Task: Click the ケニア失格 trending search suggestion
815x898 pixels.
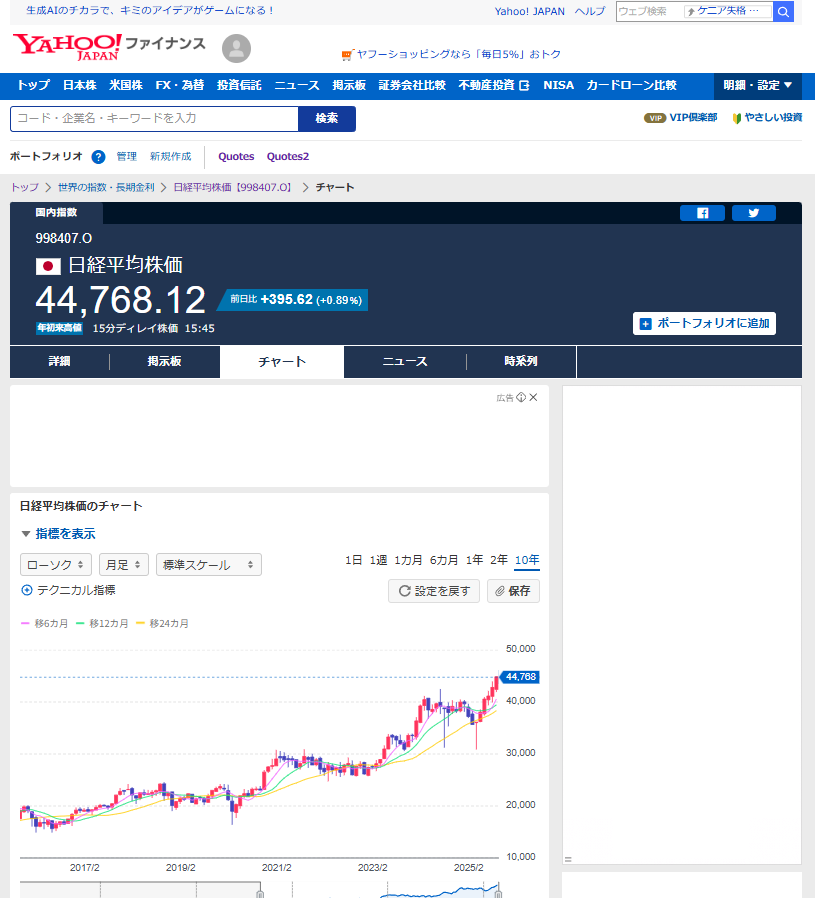Action: click(727, 11)
